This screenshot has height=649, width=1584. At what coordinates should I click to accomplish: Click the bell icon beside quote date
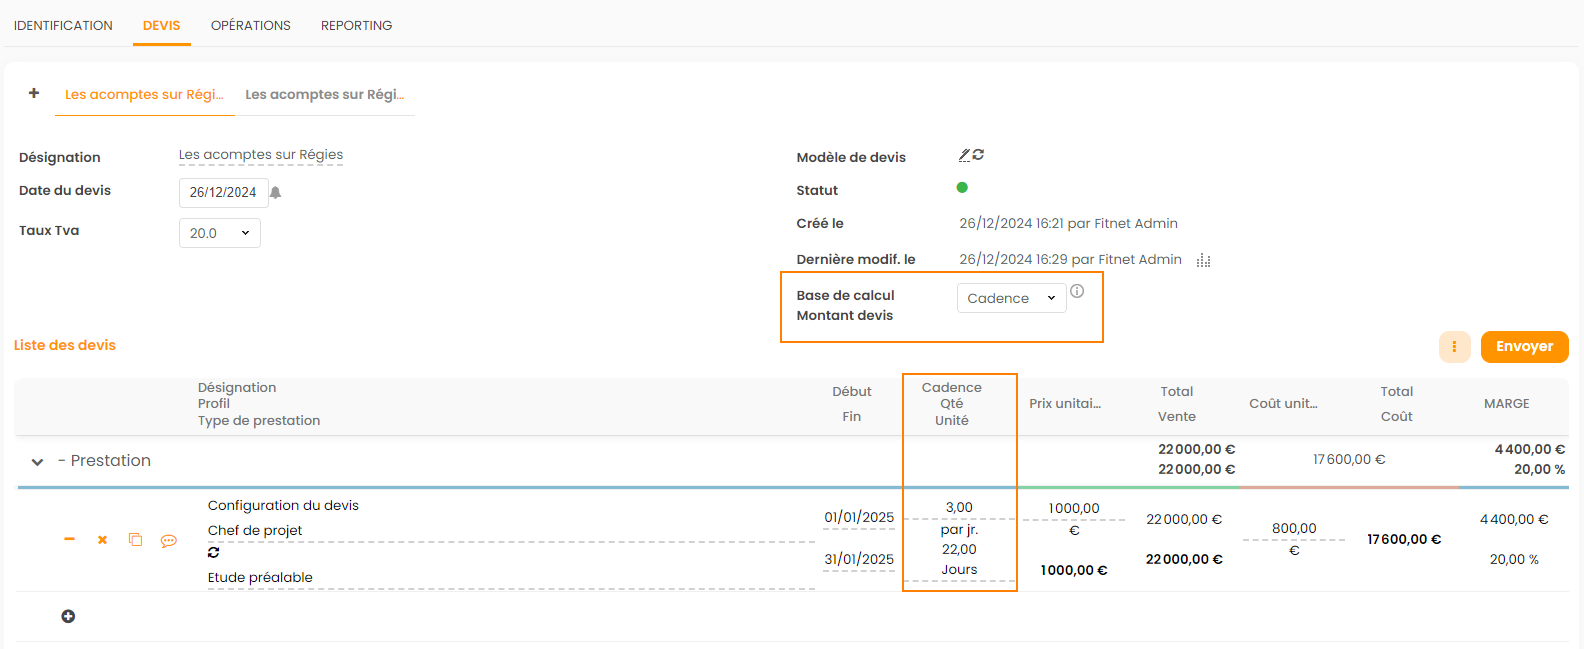click(x=276, y=192)
